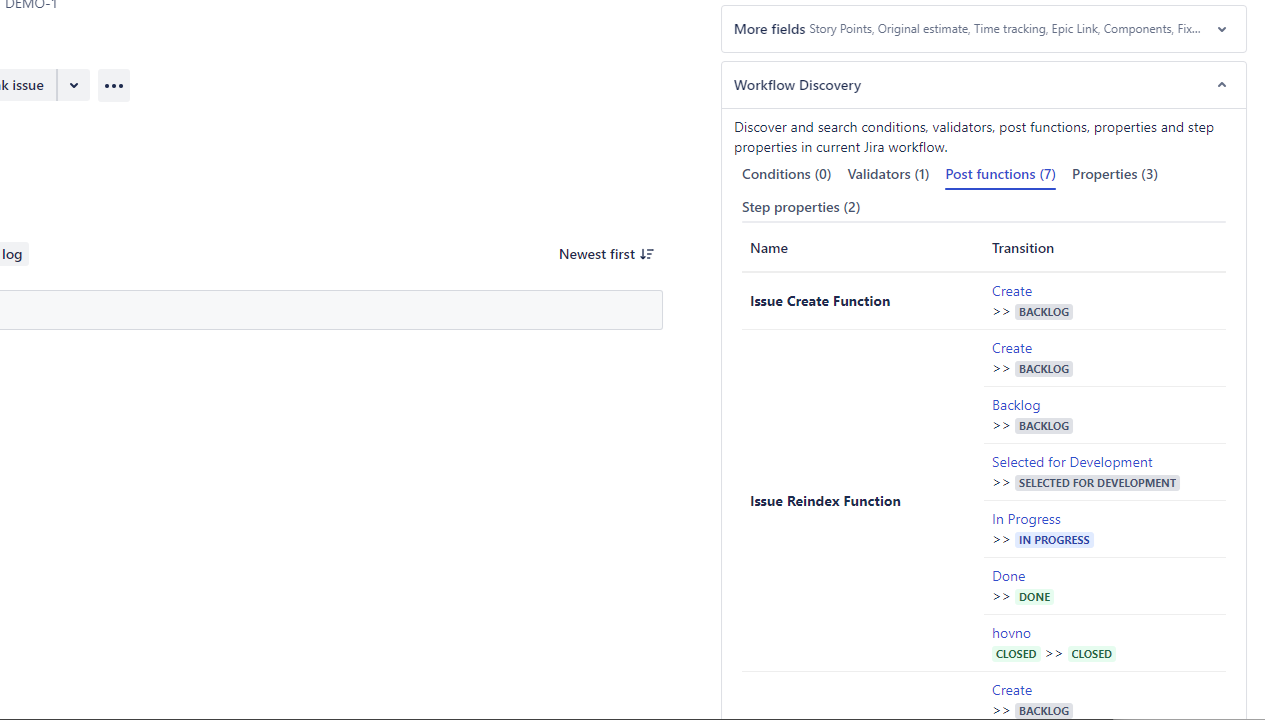The image size is (1265, 720).
Task: Open the Backlog transition link
Action: 1015,405
